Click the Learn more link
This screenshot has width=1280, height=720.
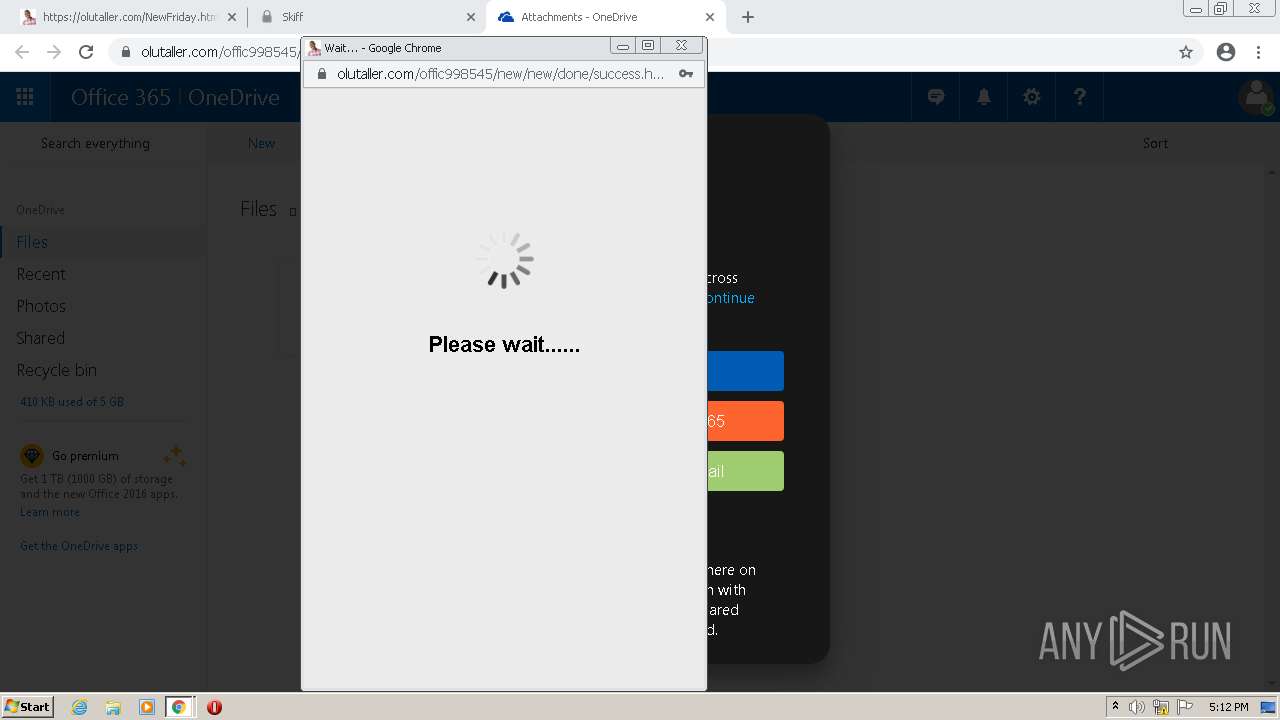tap(50, 512)
